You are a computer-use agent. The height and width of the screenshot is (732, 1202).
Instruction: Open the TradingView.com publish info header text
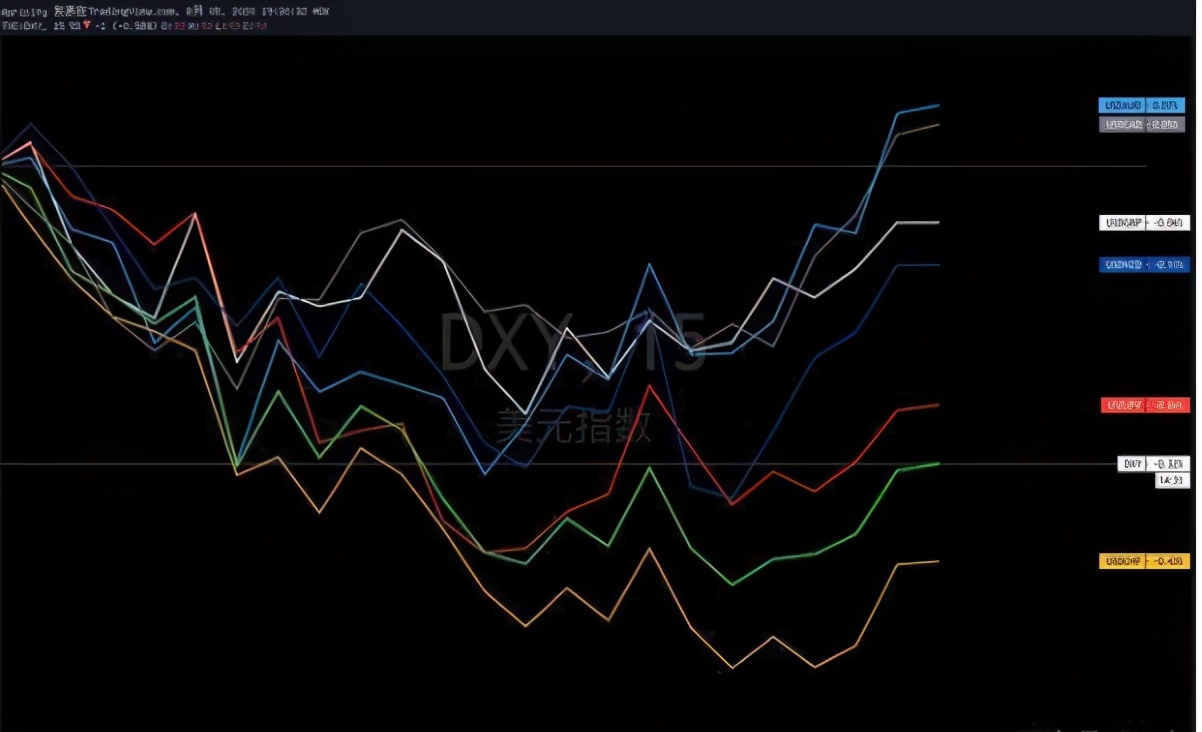[166, 10]
